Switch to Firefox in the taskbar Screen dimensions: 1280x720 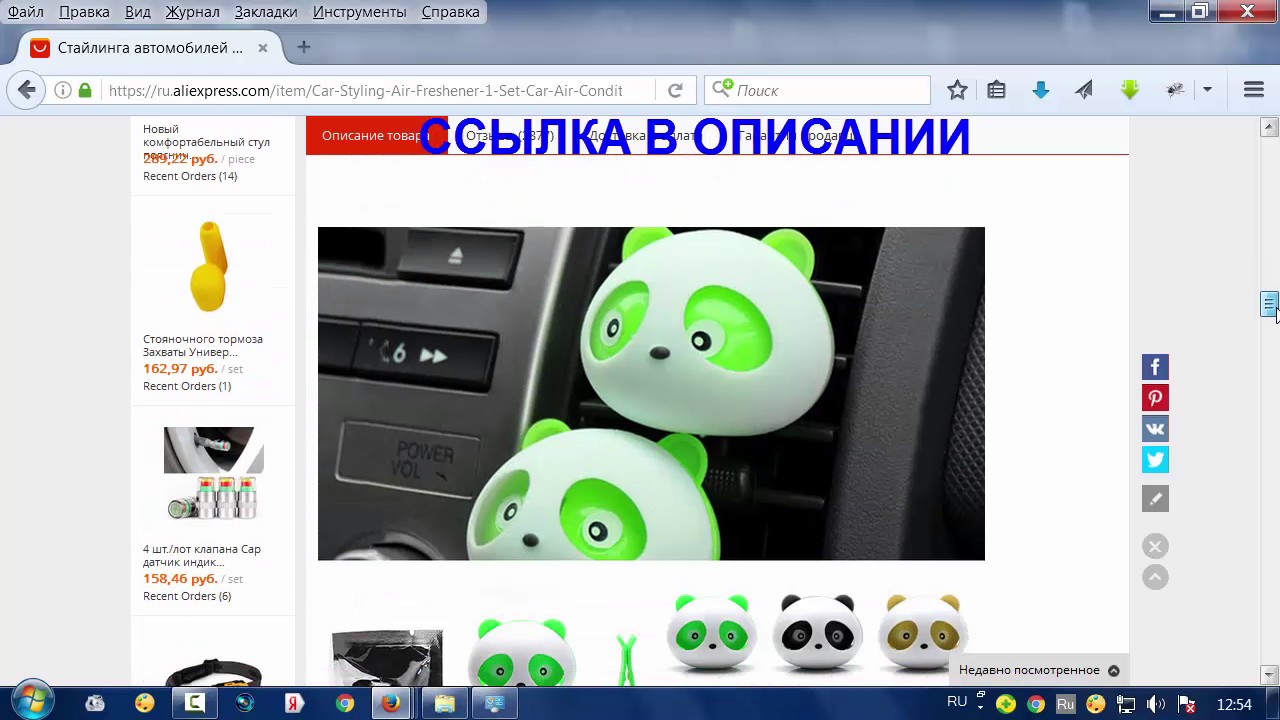click(391, 704)
